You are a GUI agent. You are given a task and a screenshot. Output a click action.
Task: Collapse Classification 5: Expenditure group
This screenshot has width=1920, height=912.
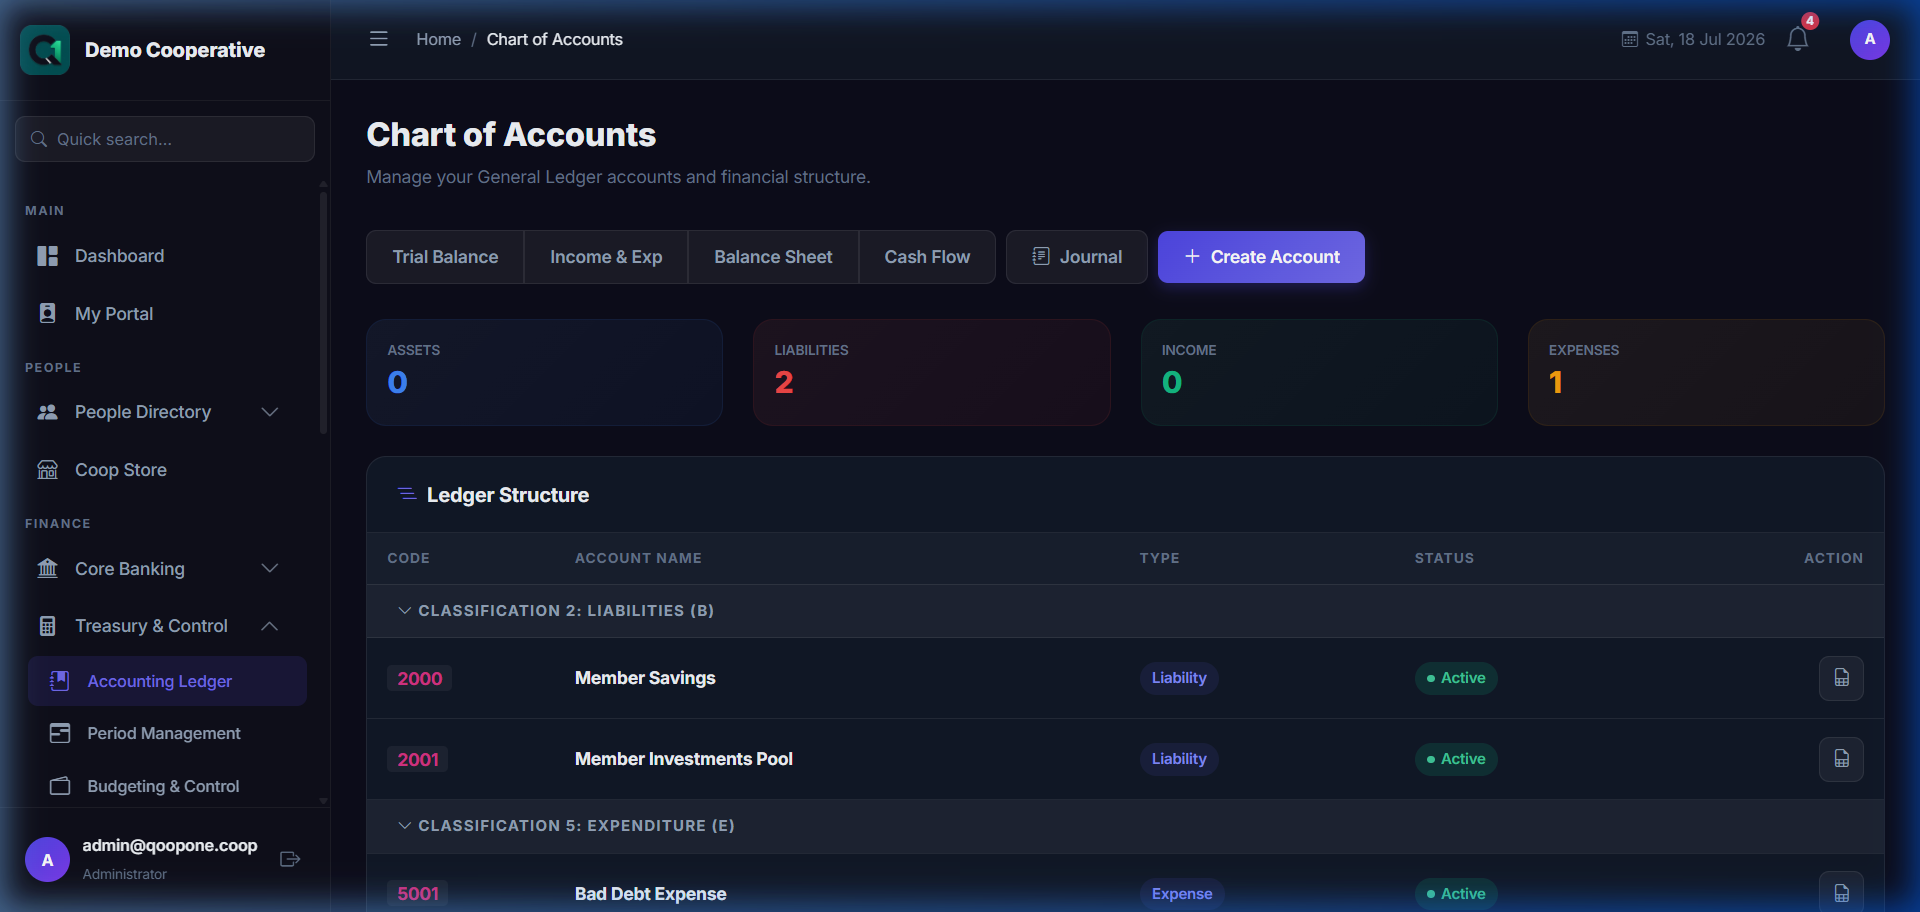tap(404, 826)
